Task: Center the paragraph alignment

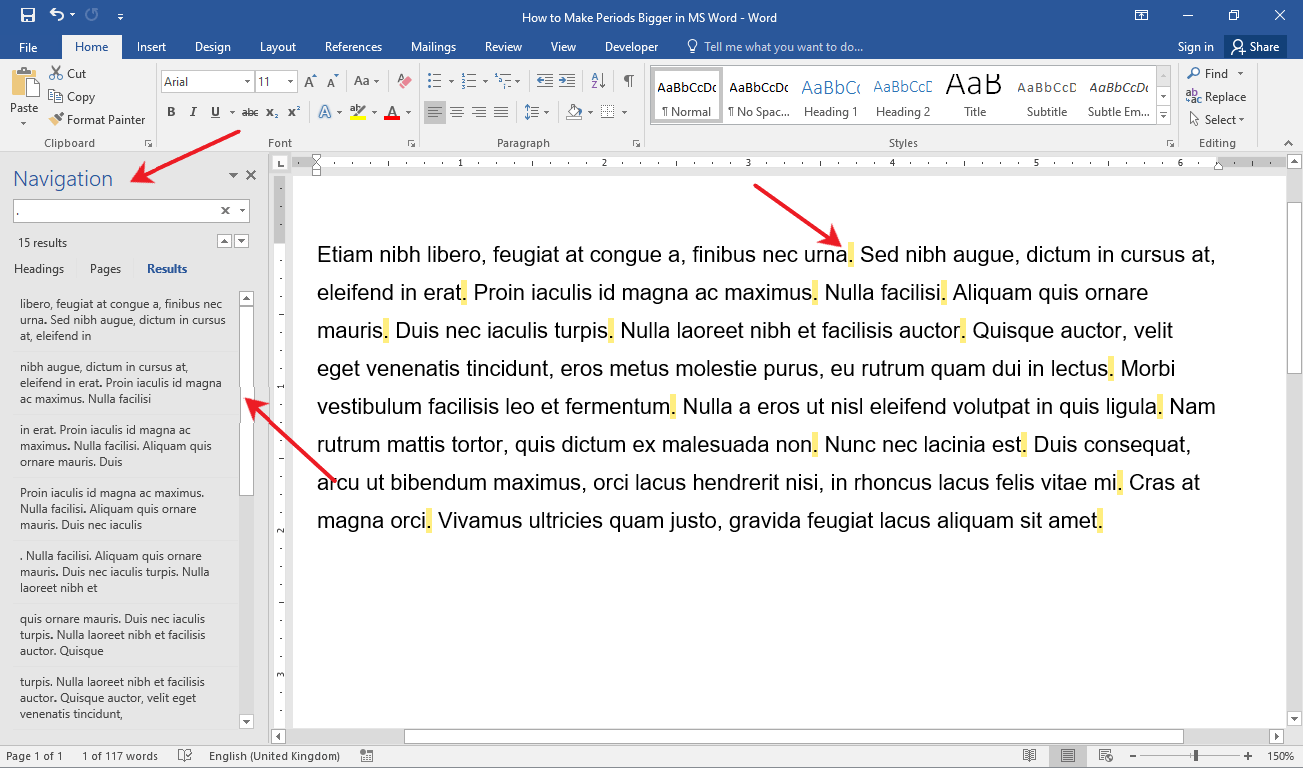Action: point(457,112)
